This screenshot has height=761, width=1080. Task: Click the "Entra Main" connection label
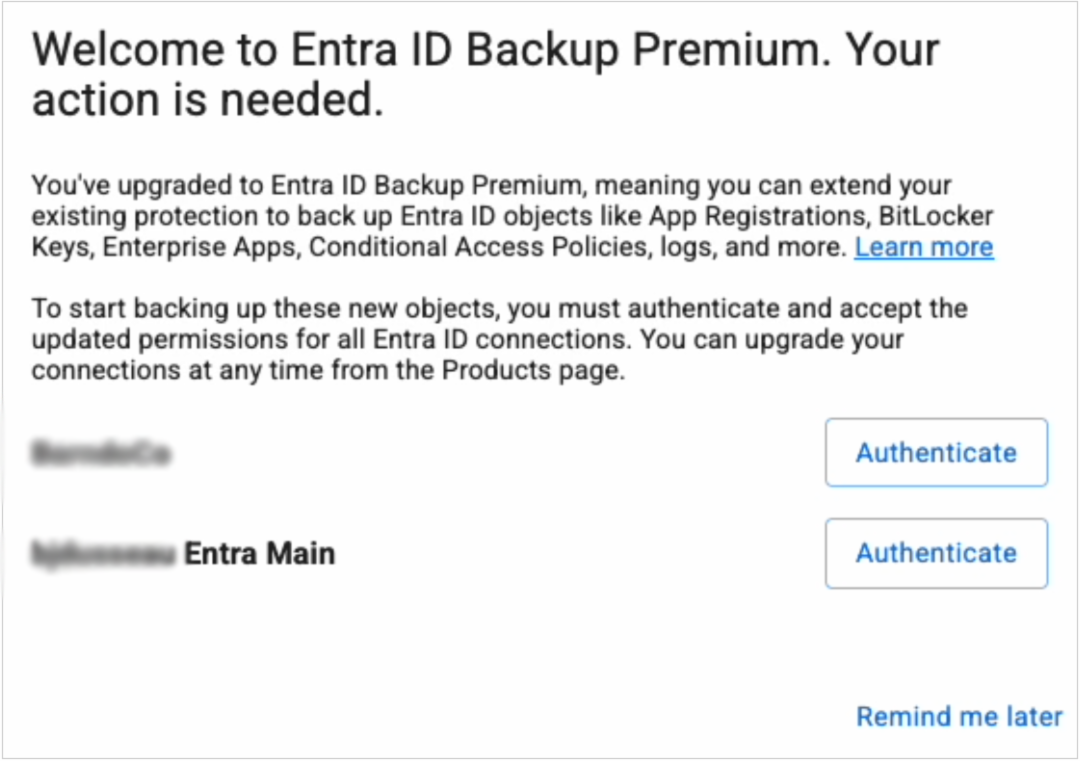pyautogui.click(x=260, y=553)
